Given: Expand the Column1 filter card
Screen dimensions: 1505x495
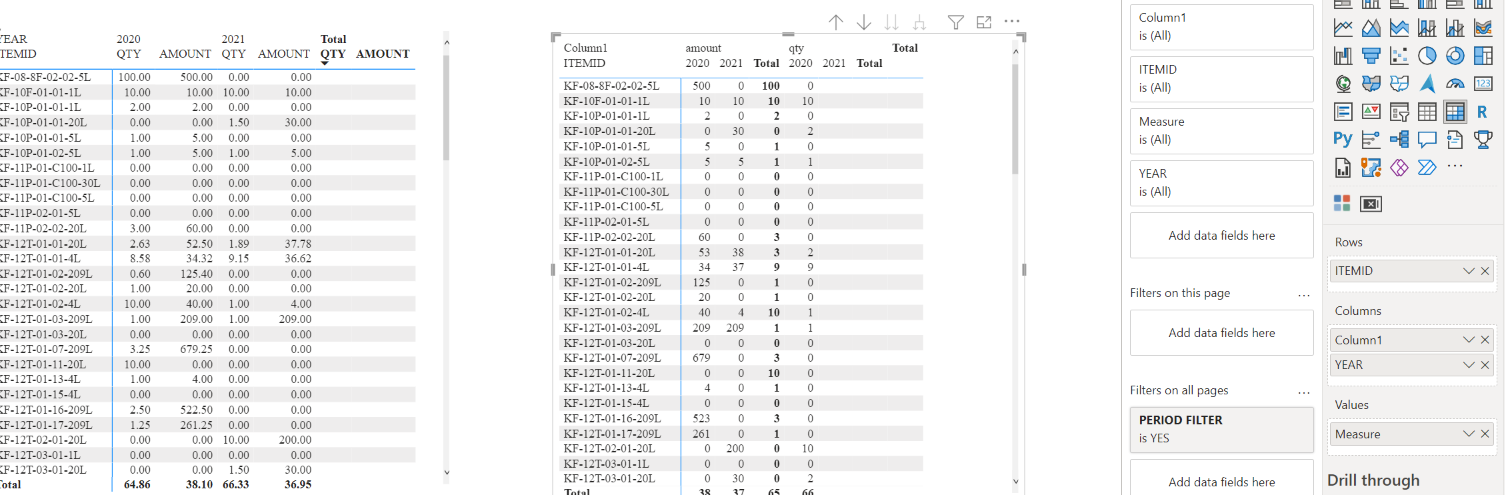Looking at the screenshot, I should 1221,26.
